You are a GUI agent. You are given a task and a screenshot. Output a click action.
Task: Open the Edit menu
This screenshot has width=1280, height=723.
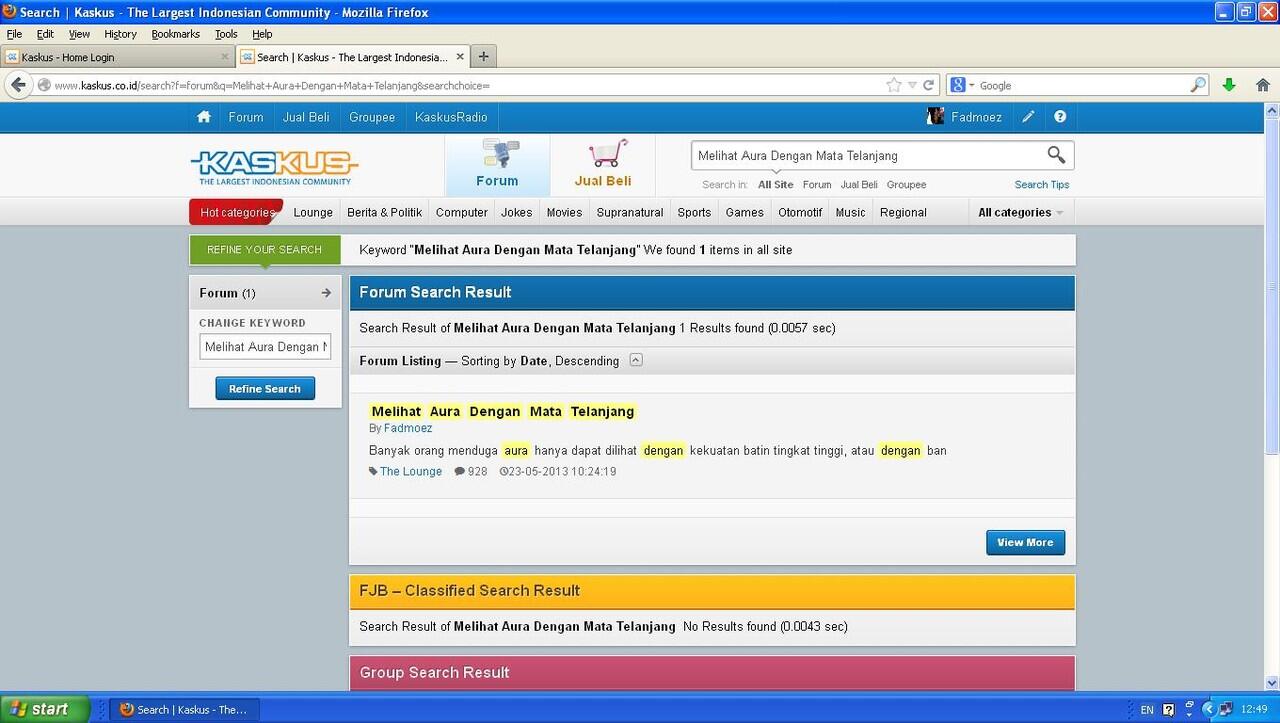(x=45, y=34)
